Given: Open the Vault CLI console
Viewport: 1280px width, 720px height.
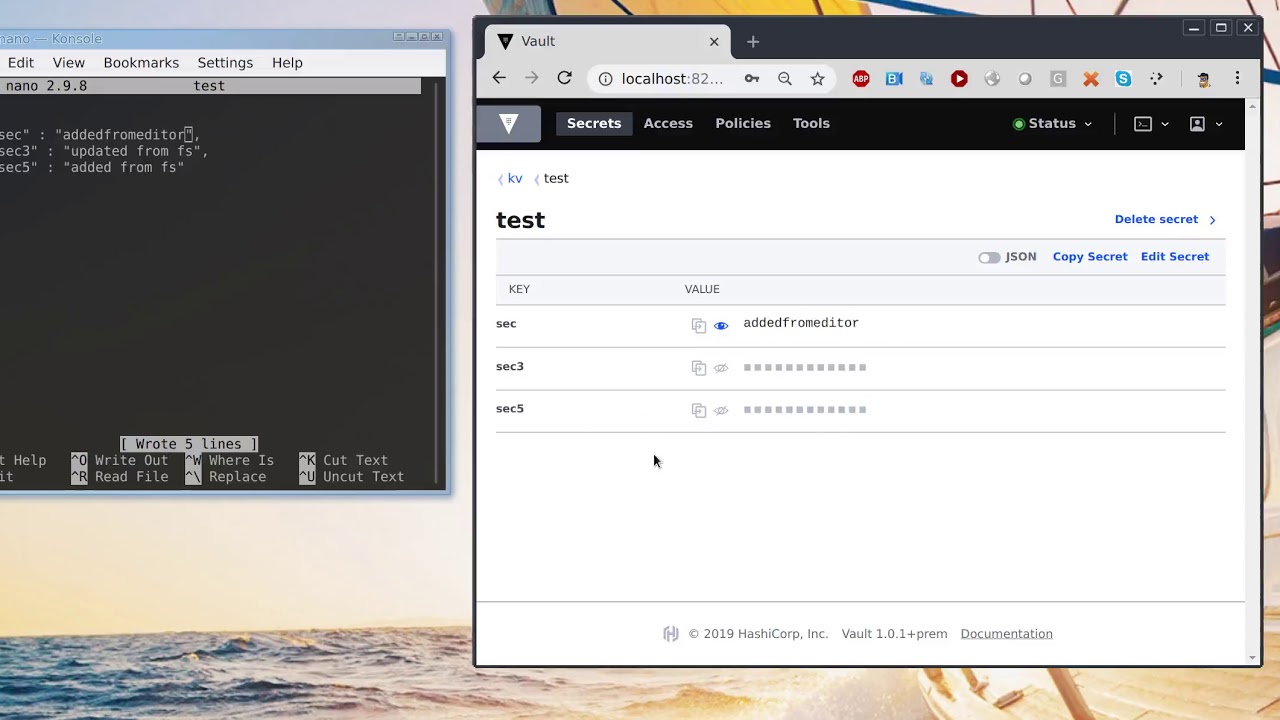Looking at the screenshot, I should tap(1142, 123).
